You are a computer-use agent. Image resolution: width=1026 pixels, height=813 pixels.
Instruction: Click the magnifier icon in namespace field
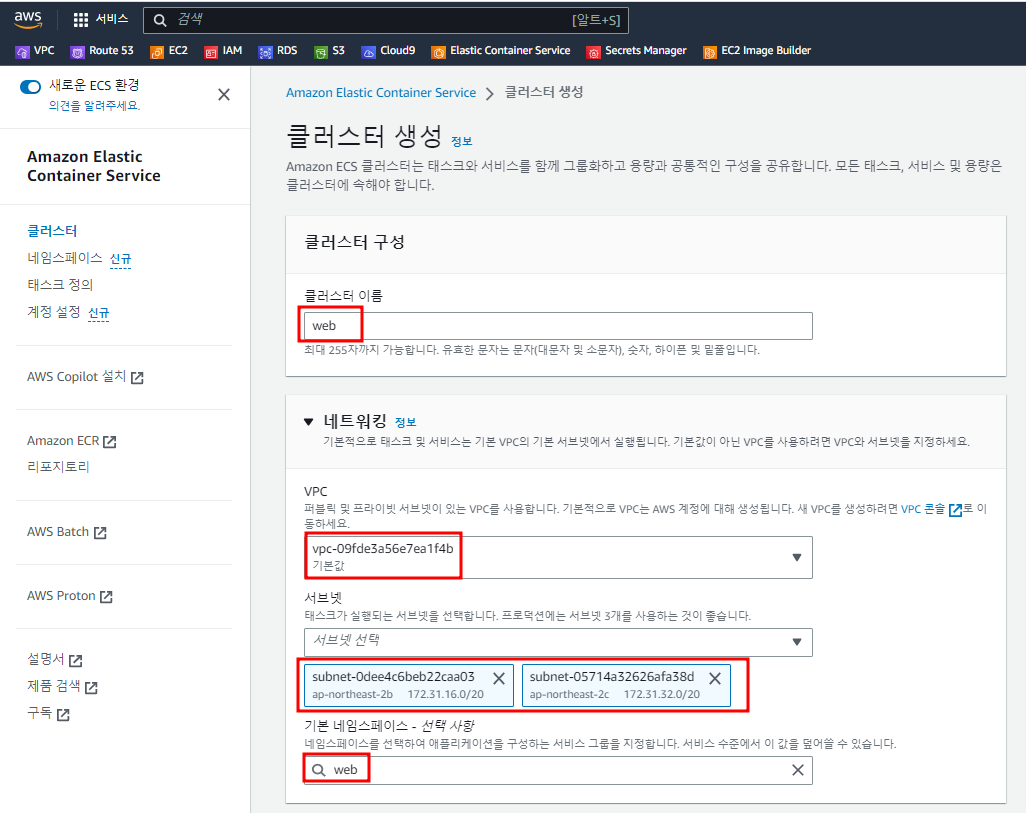click(x=319, y=770)
